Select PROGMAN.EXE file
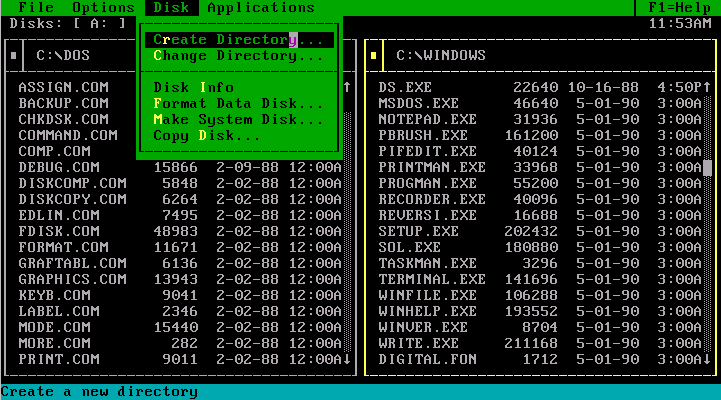The image size is (721, 400). 541,183
